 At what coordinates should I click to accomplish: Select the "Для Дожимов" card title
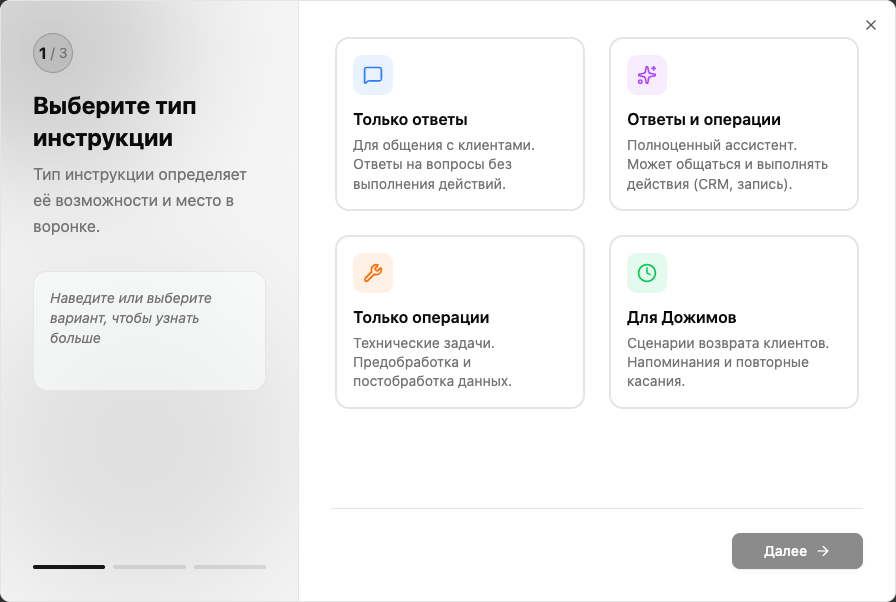[x=681, y=318]
